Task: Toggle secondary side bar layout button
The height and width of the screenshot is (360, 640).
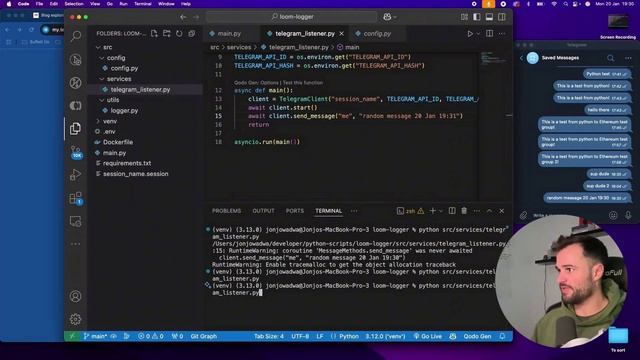Action: click(502, 17)
